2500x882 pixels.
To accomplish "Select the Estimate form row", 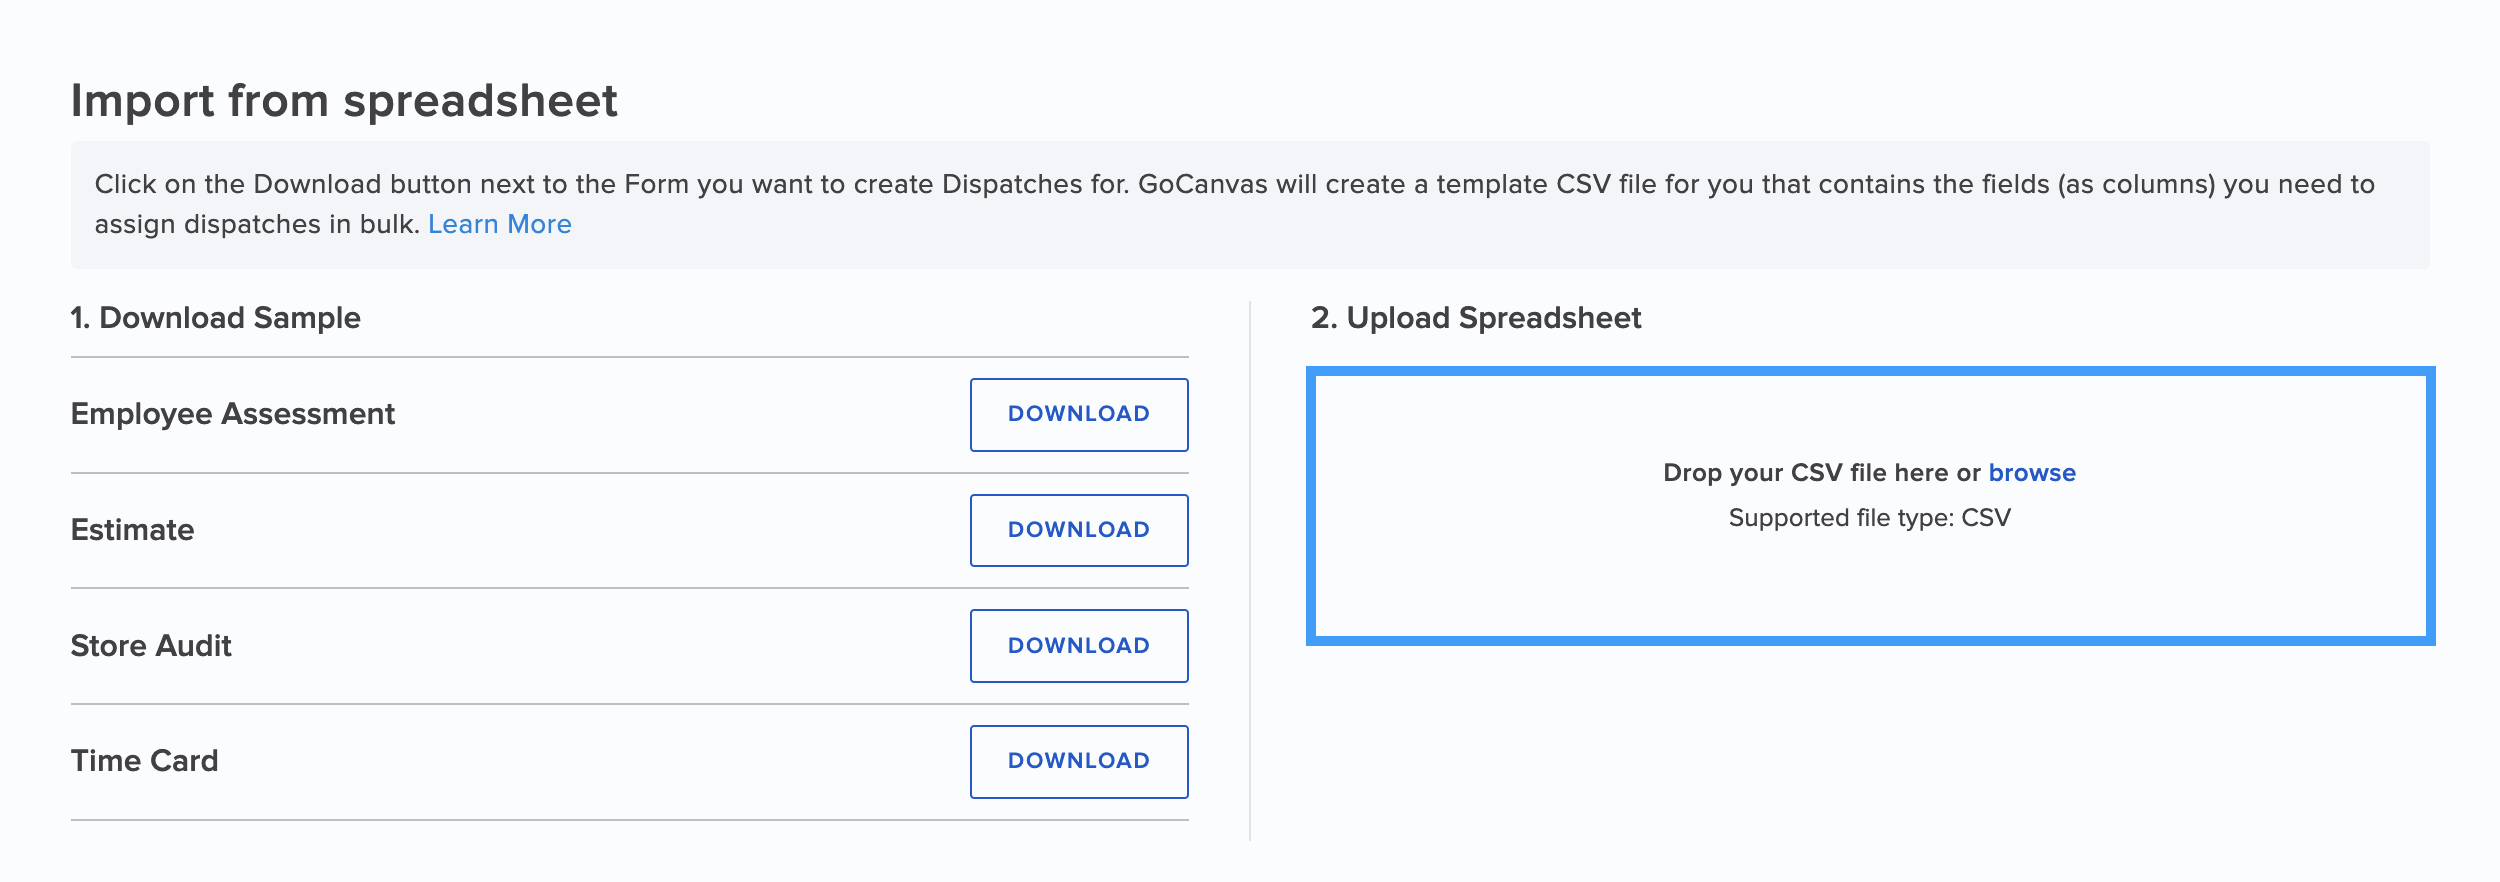I will click(x=132, y=529).
